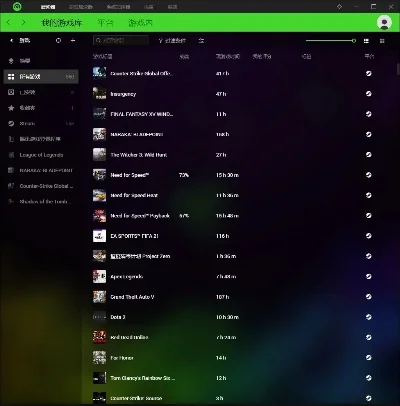Select Counter-Strike Global Offensive game title

(142, 74)
